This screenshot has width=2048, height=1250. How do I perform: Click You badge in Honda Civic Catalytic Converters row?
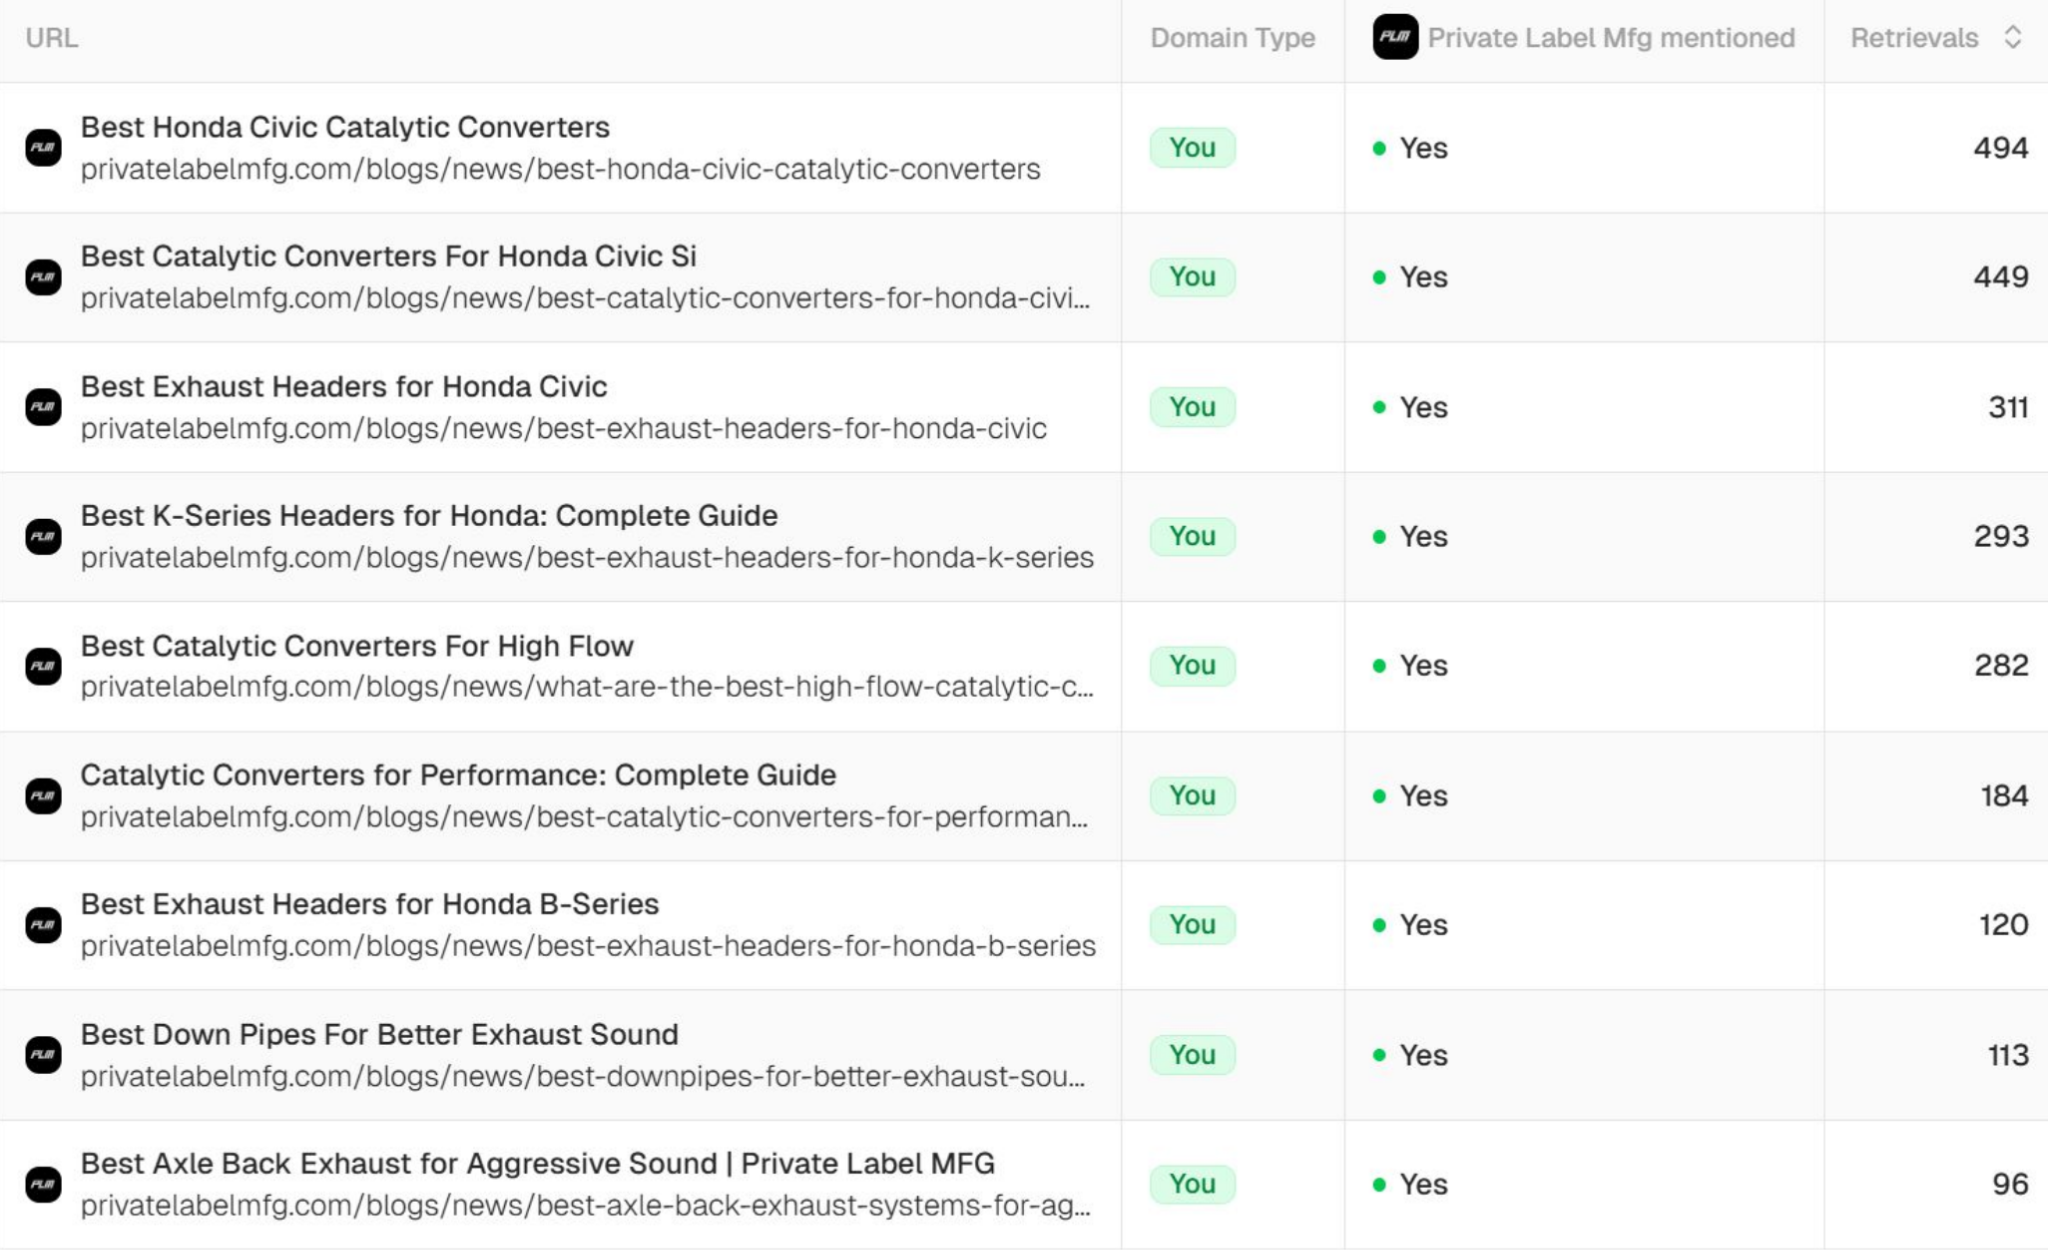(1192, 148)
